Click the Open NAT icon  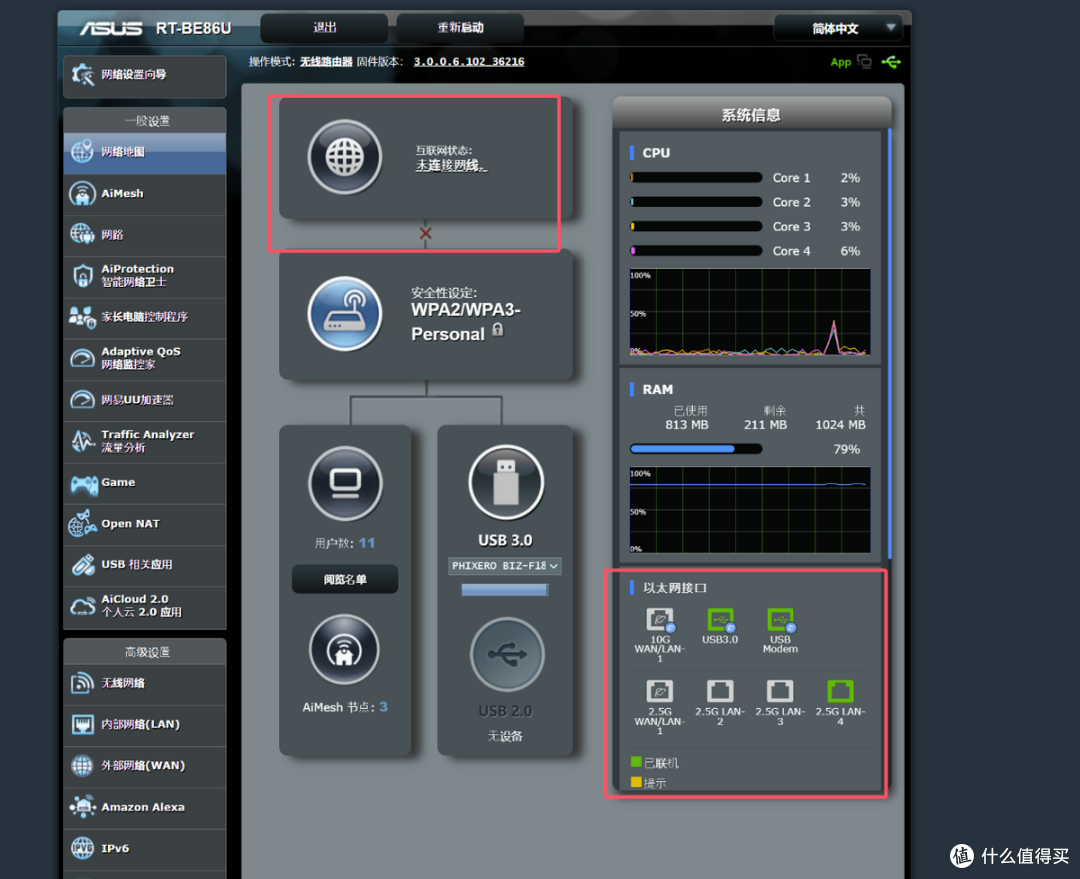coord(82,524)
